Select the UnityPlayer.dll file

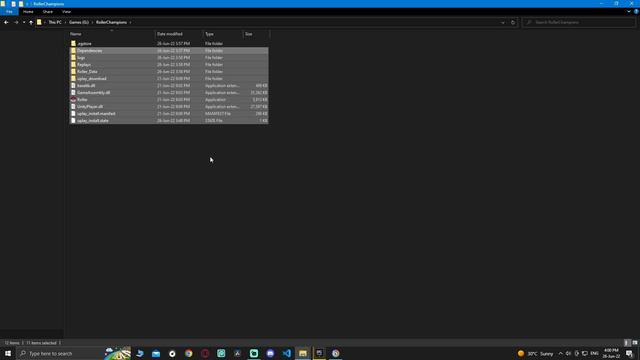pyautogui.click(x=169, y=106)
